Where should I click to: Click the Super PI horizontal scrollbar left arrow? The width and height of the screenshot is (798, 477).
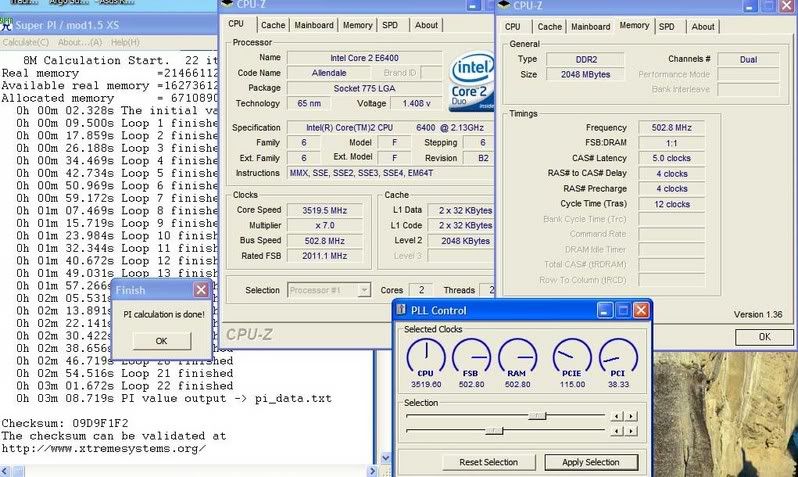pyautogui.click(x=5, y=471)
